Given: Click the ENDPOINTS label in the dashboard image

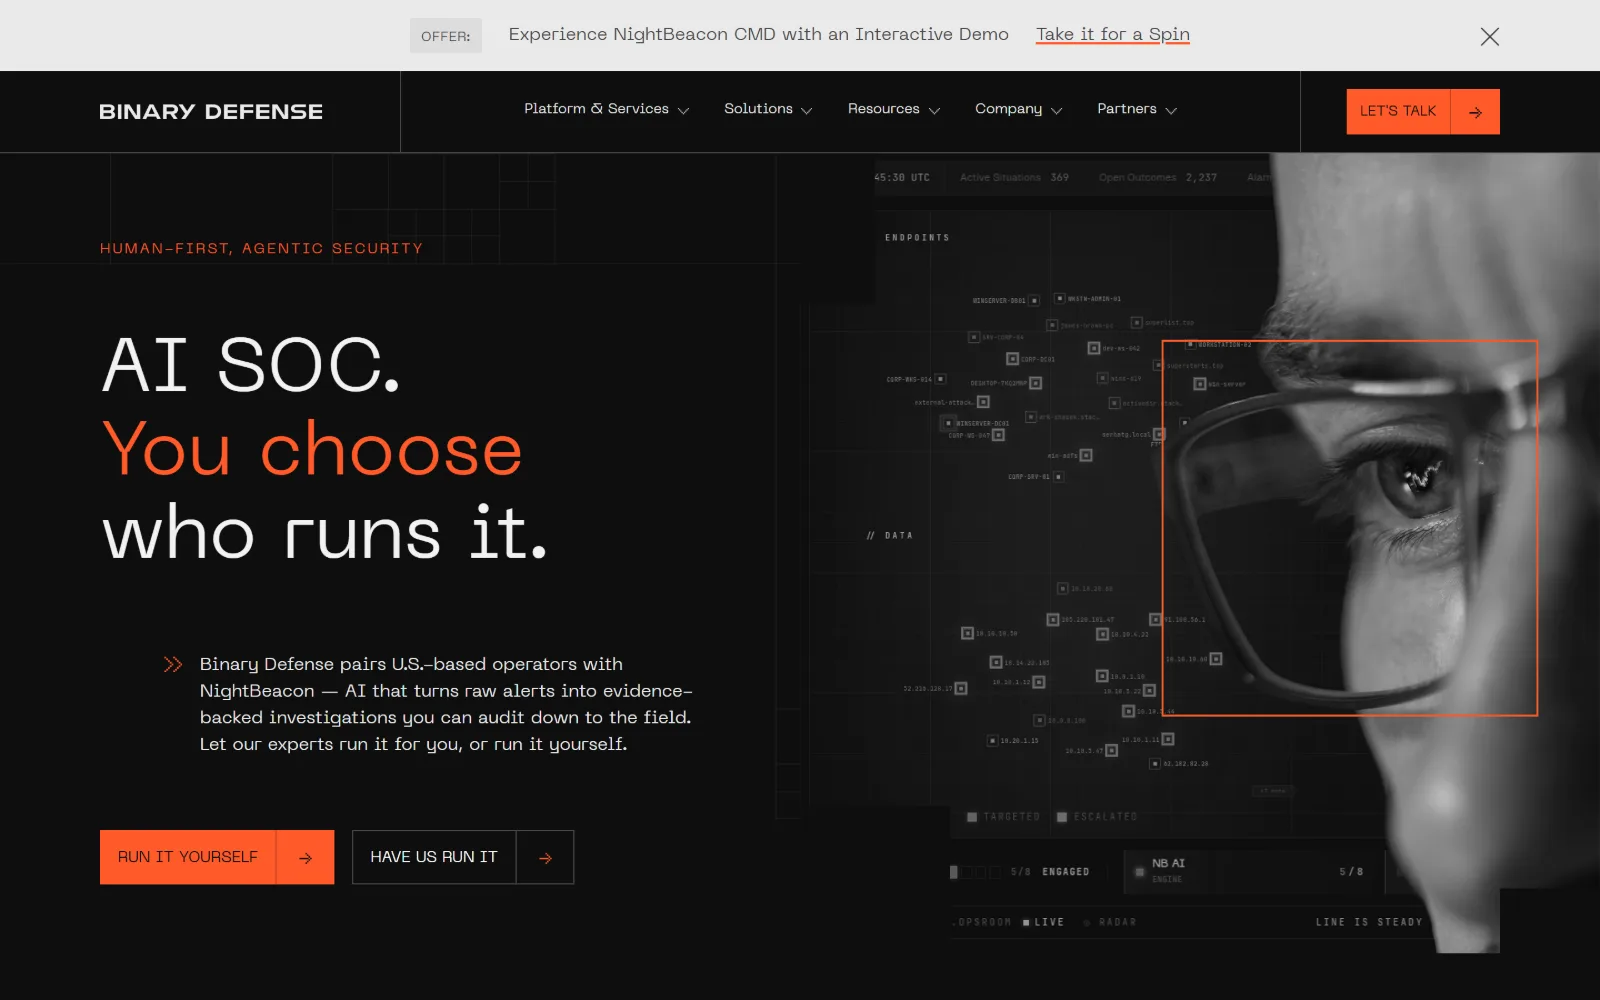Looking at the screenshot, I should (917, 238).
